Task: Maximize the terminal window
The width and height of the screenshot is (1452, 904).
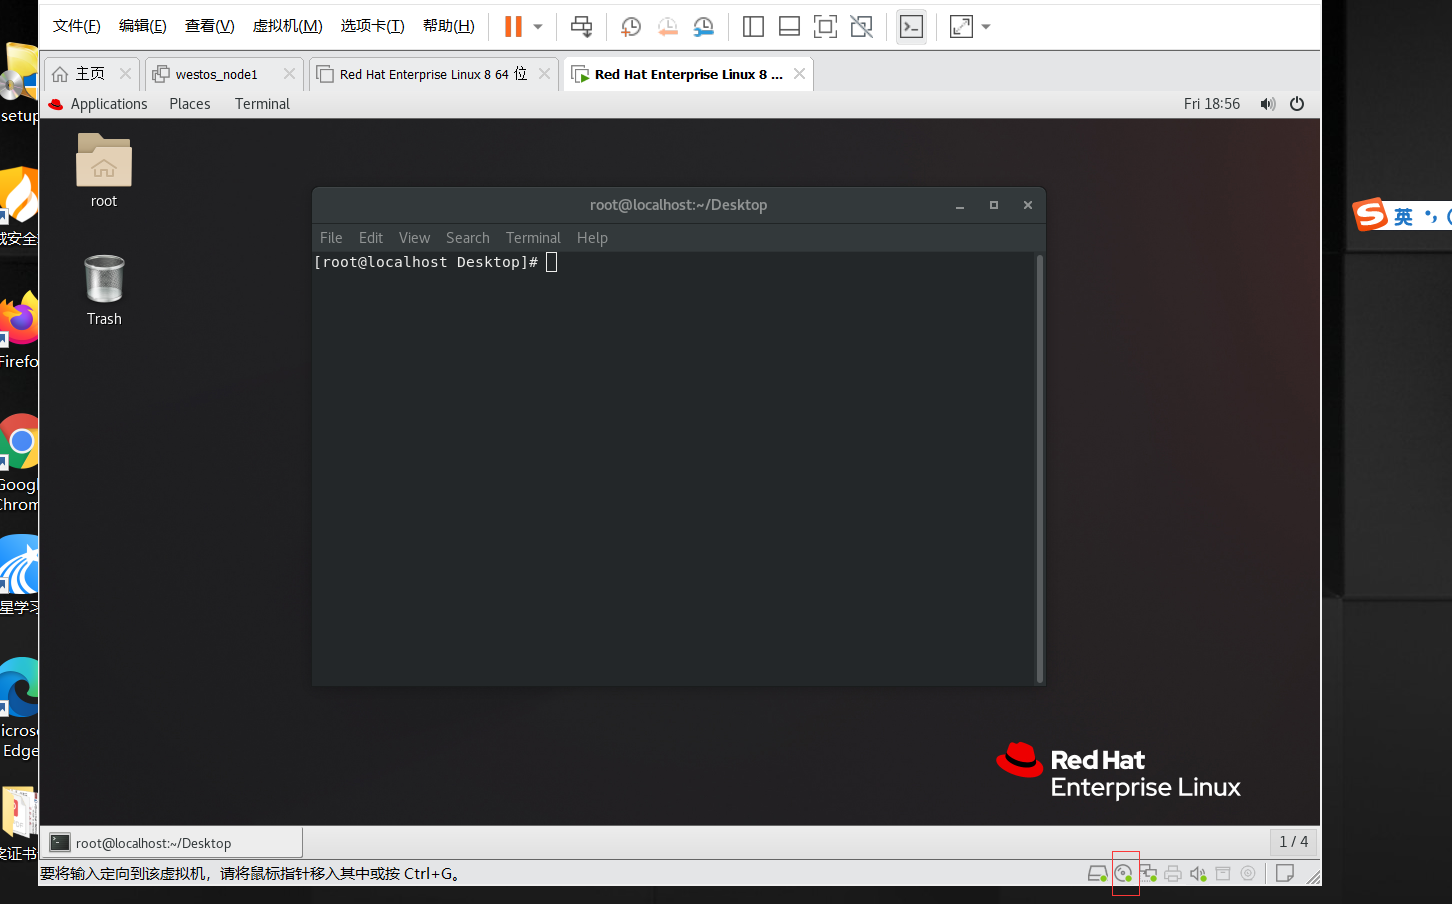Action: [x=994, y=205]
